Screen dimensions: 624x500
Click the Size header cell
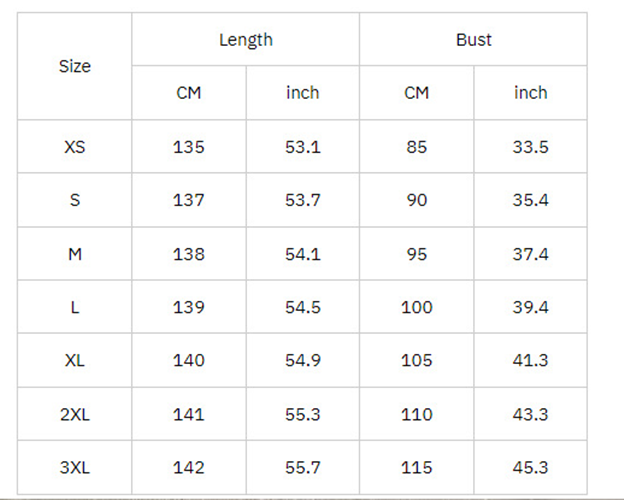[x=75, y=66]
